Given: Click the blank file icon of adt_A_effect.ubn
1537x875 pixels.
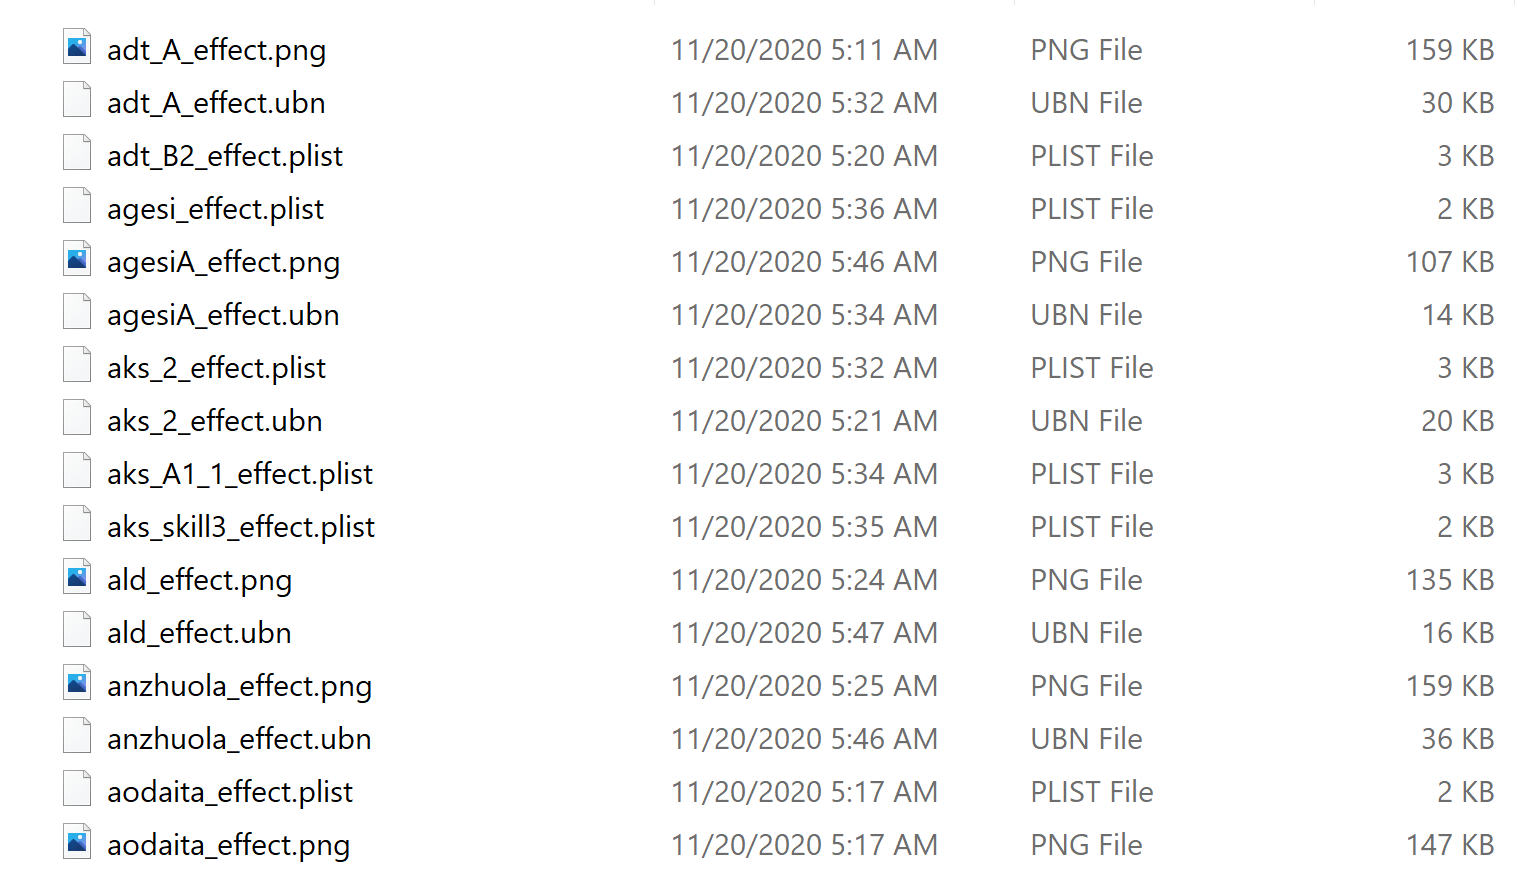Looking at the screenshot, I should 77,100.
